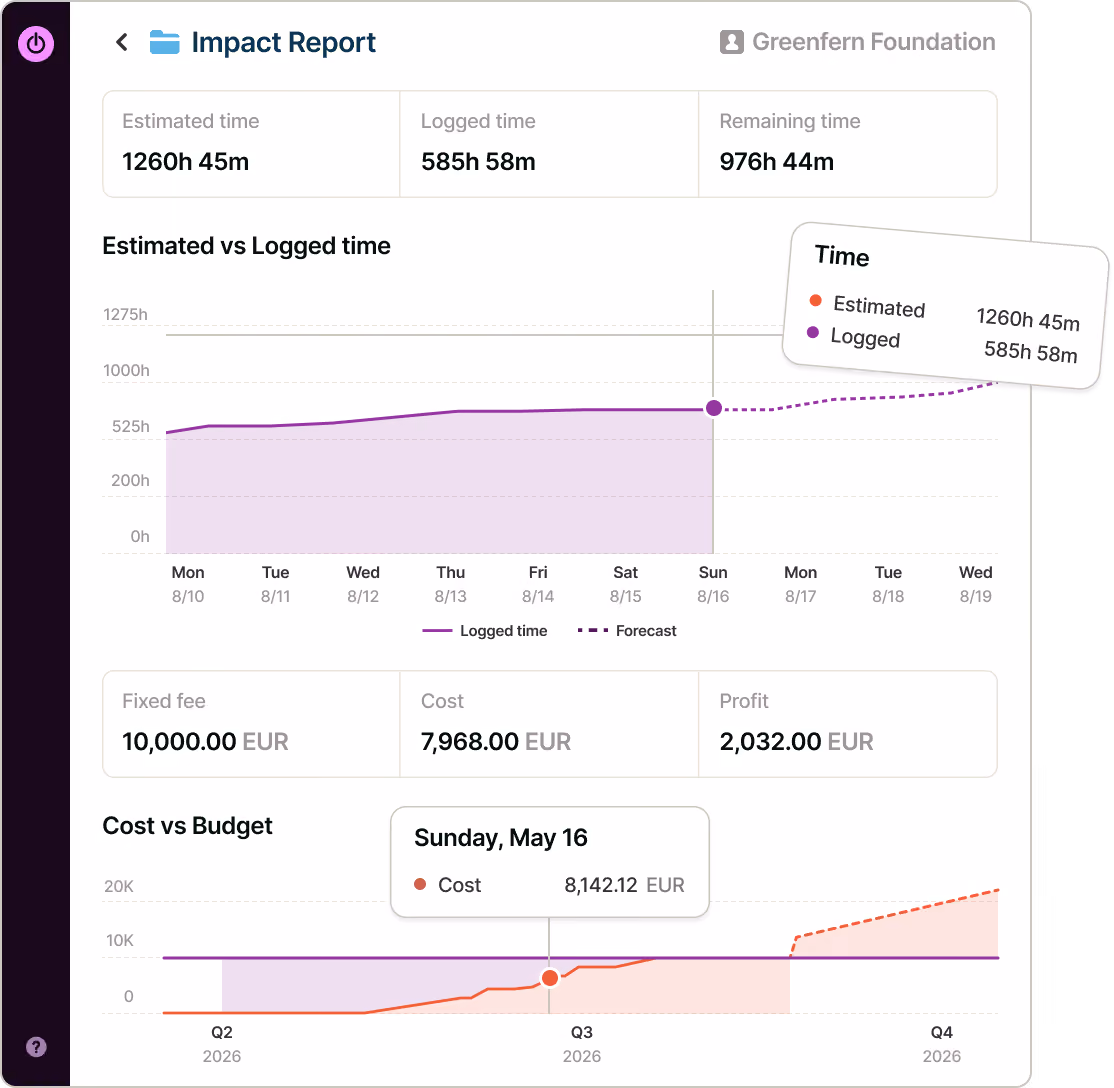Click the Impact Report project title
Viewport: 1114px width, 1088px height.
point(283,43)
